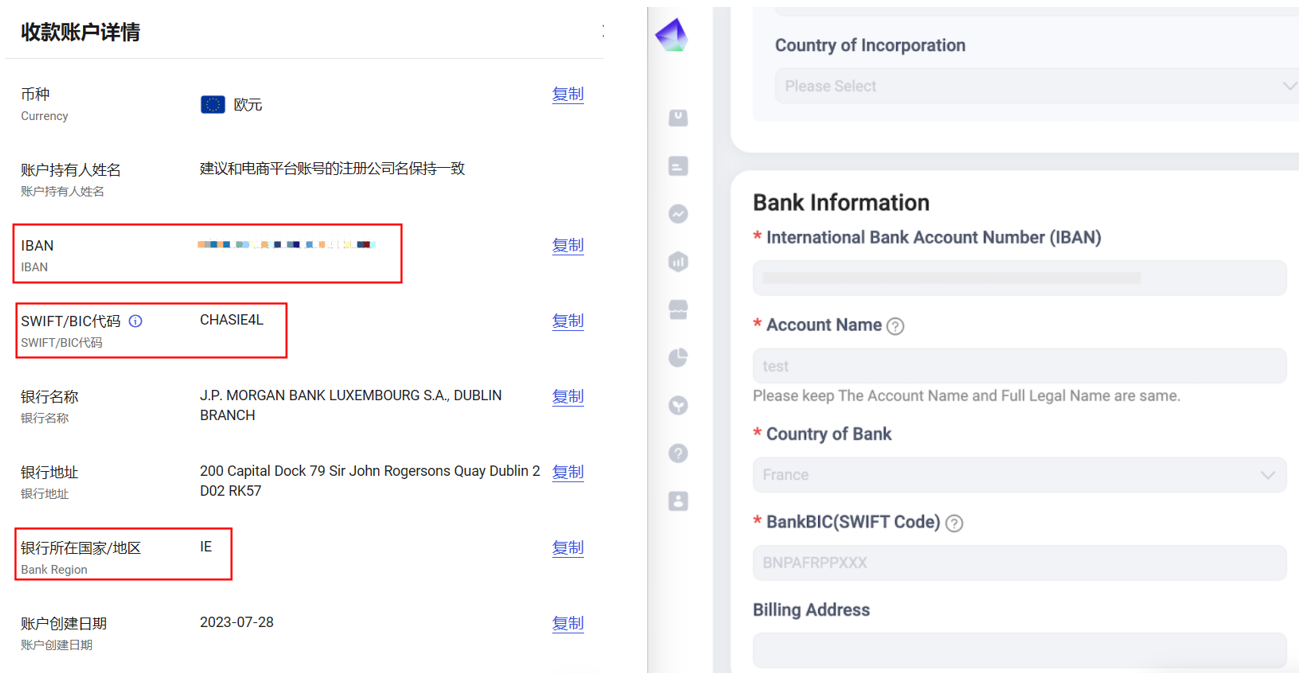Click the contact profile icon at sidebar bottom

point(678,501)
